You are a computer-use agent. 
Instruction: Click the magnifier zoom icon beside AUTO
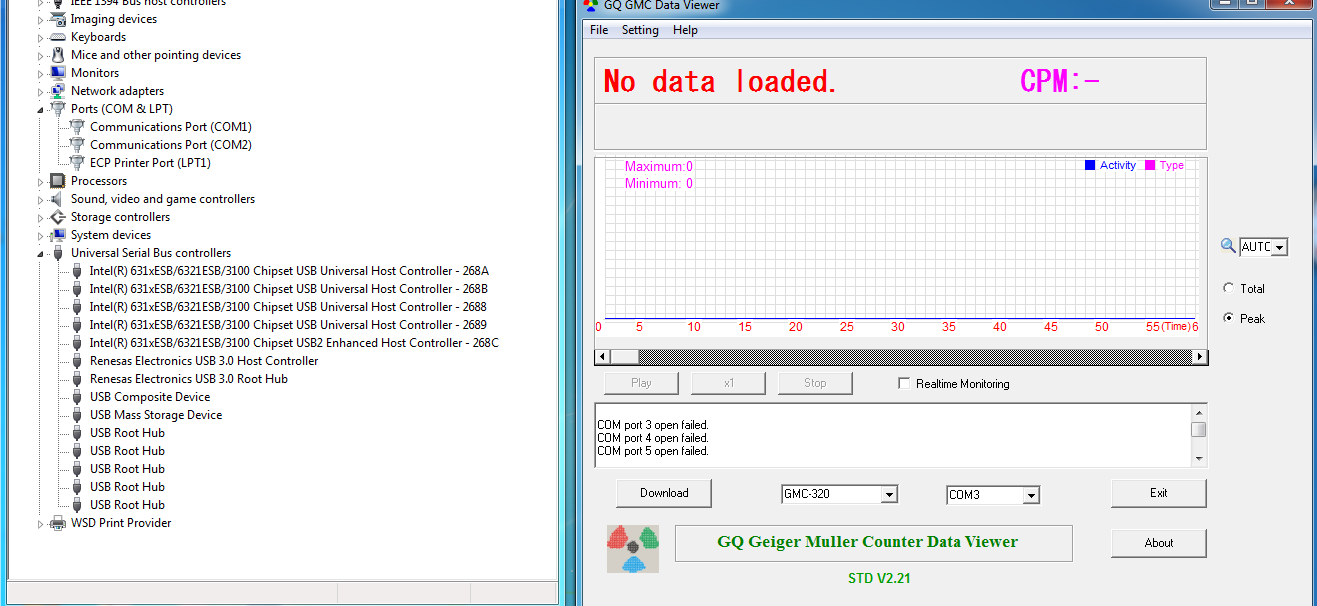pyautogui.click(x=1229, y=246)
